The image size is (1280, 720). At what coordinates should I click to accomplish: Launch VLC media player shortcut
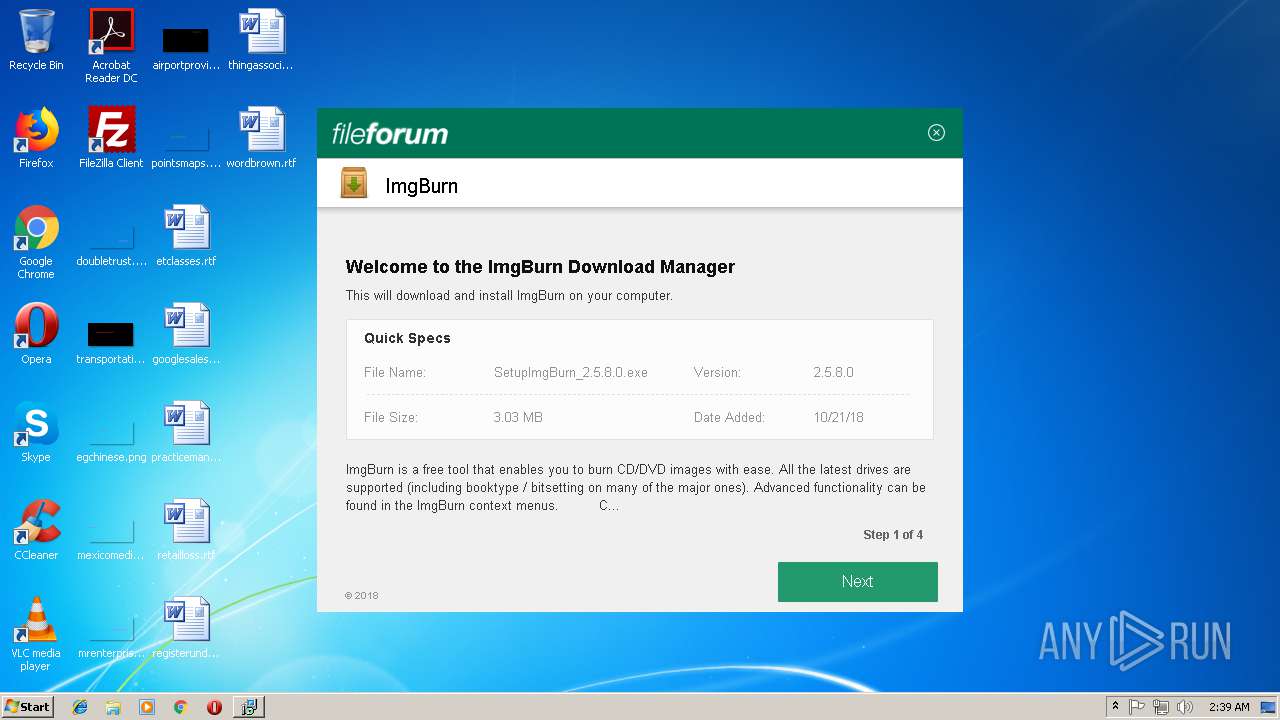tap(36, 634)
